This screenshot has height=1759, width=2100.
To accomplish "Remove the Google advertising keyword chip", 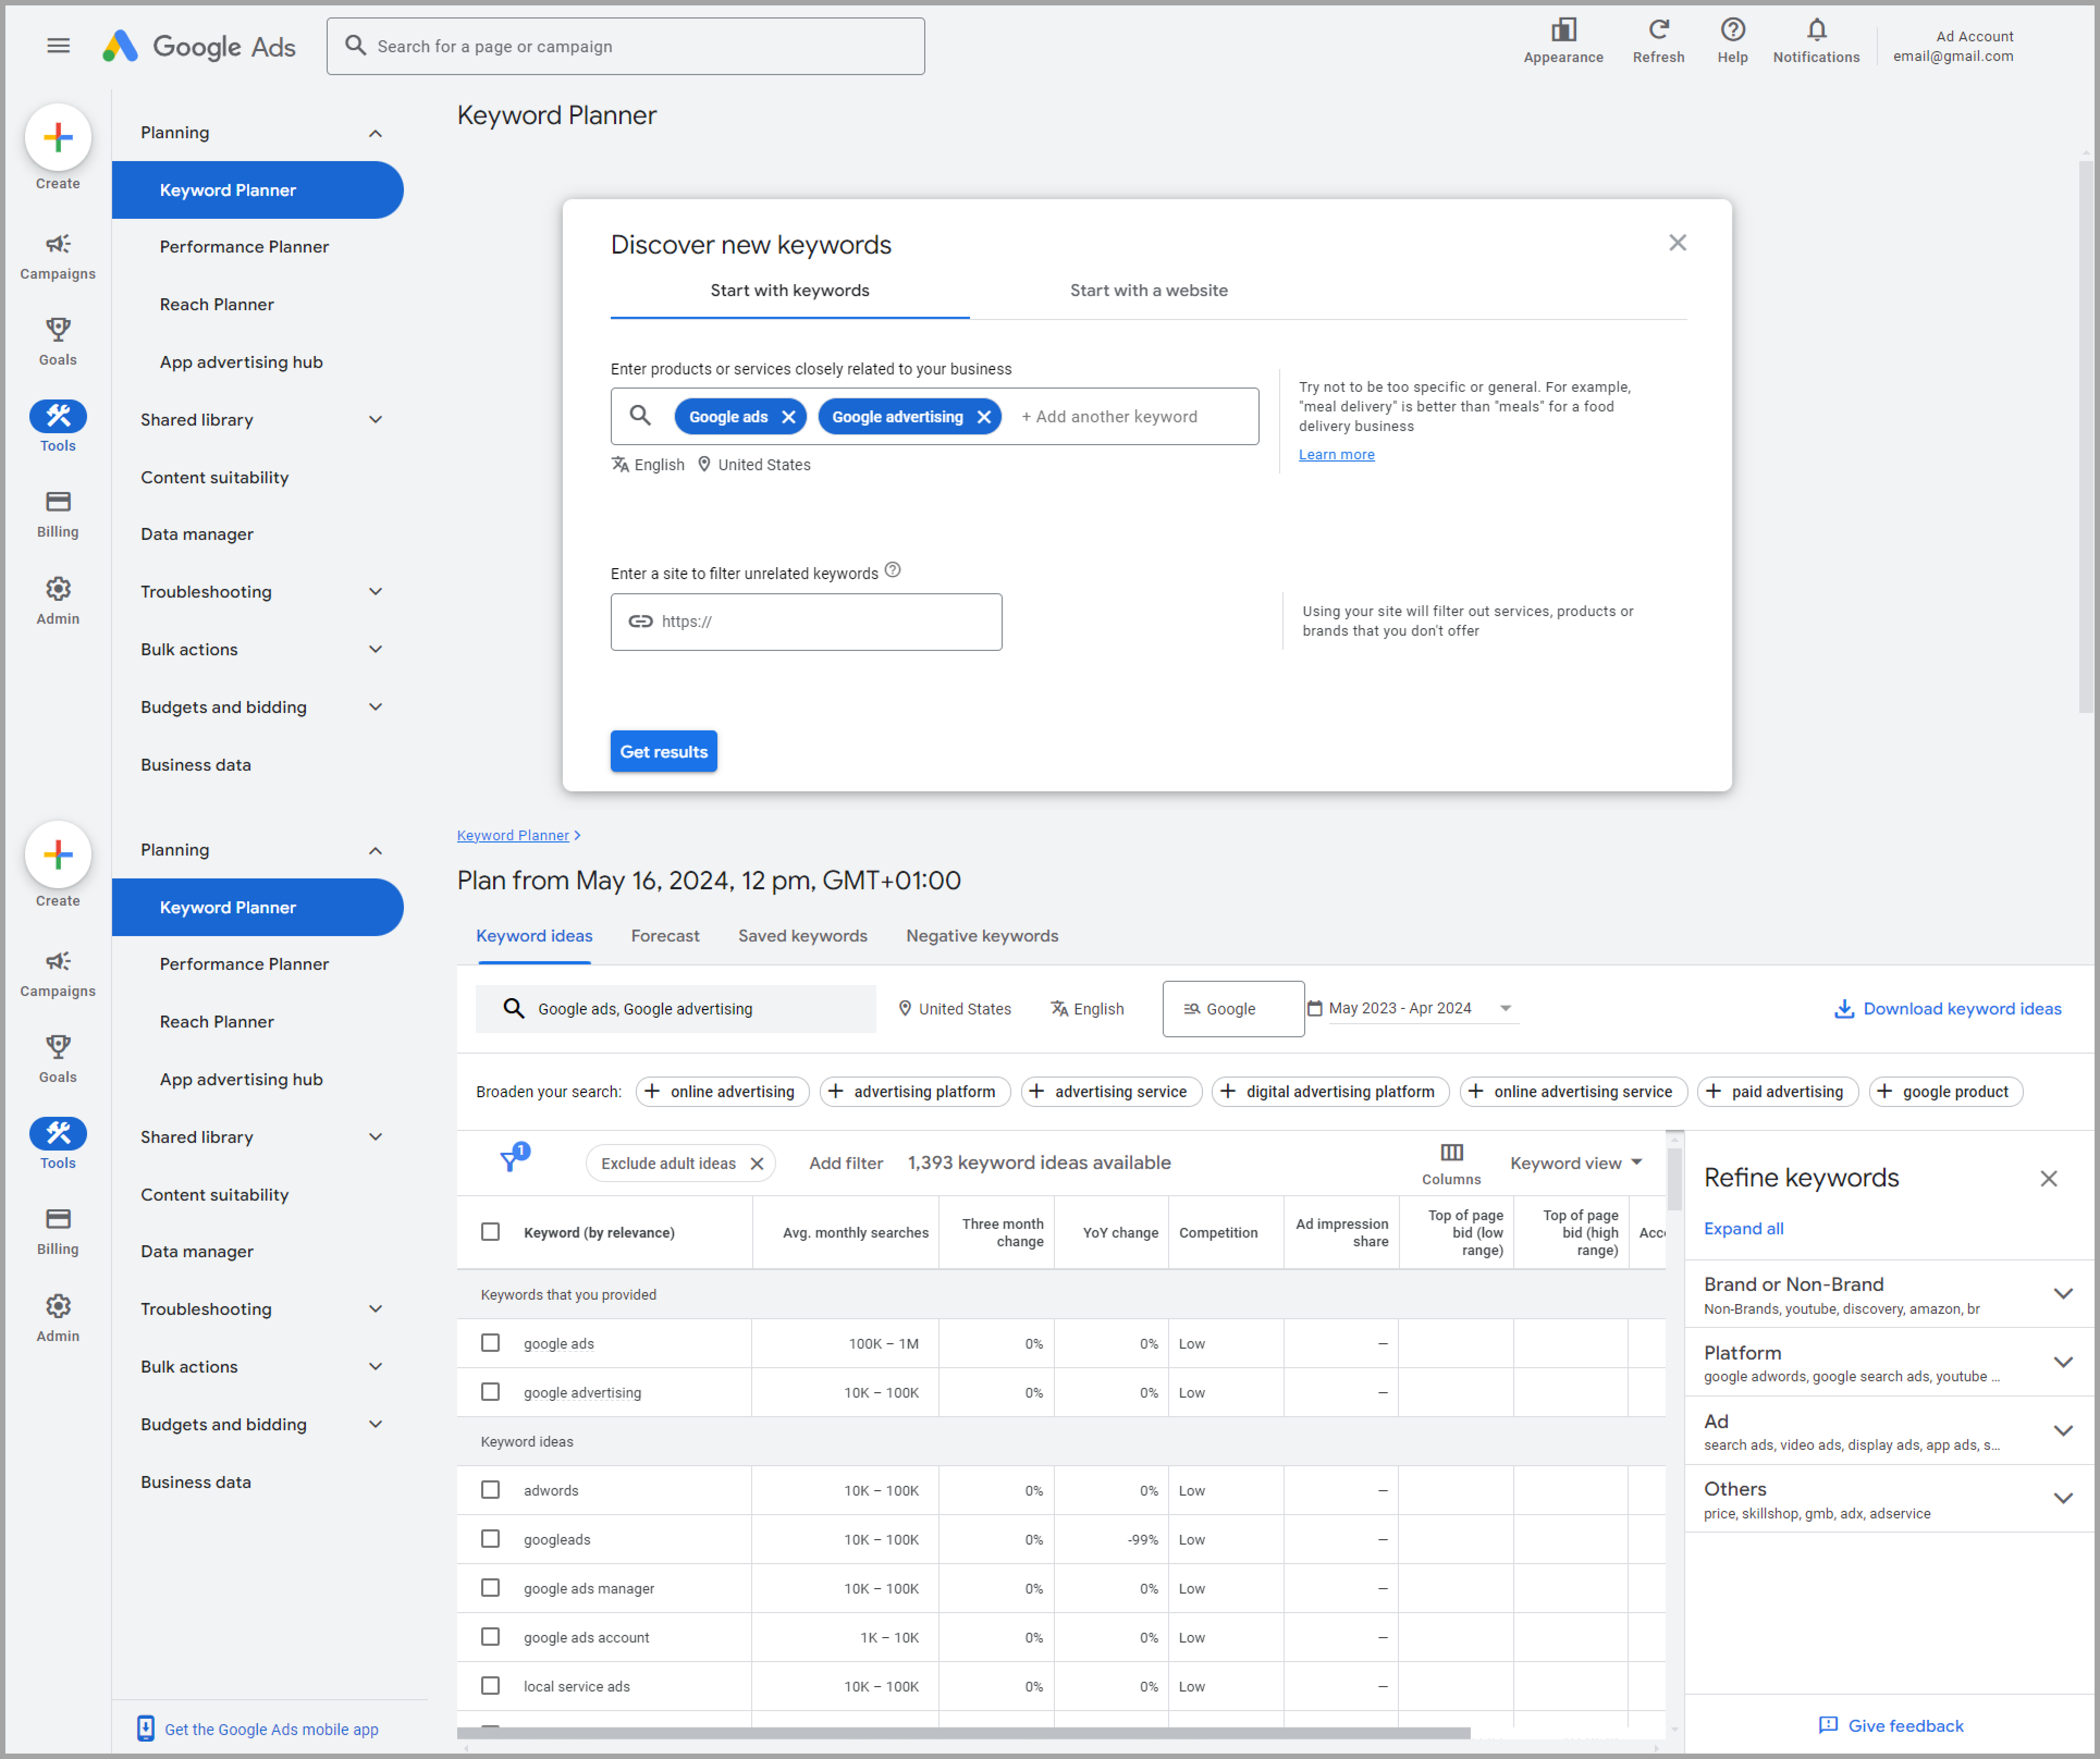I will click(983, 417).
